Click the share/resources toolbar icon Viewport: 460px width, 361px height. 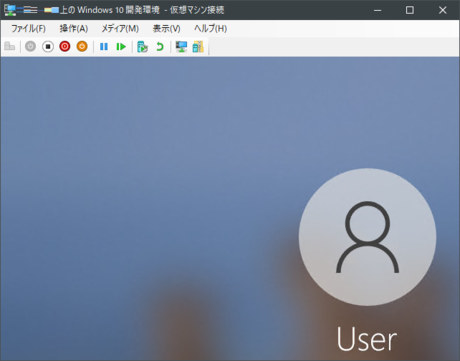coord(198,46)
